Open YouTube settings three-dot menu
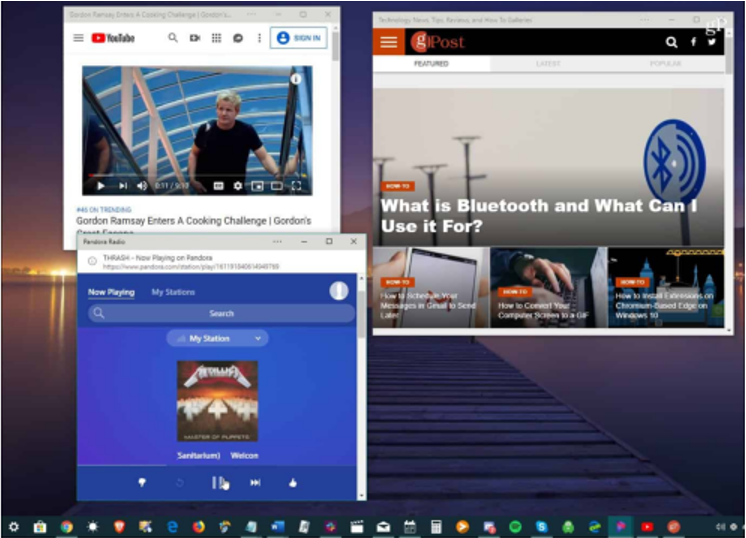 click(259, 38)
